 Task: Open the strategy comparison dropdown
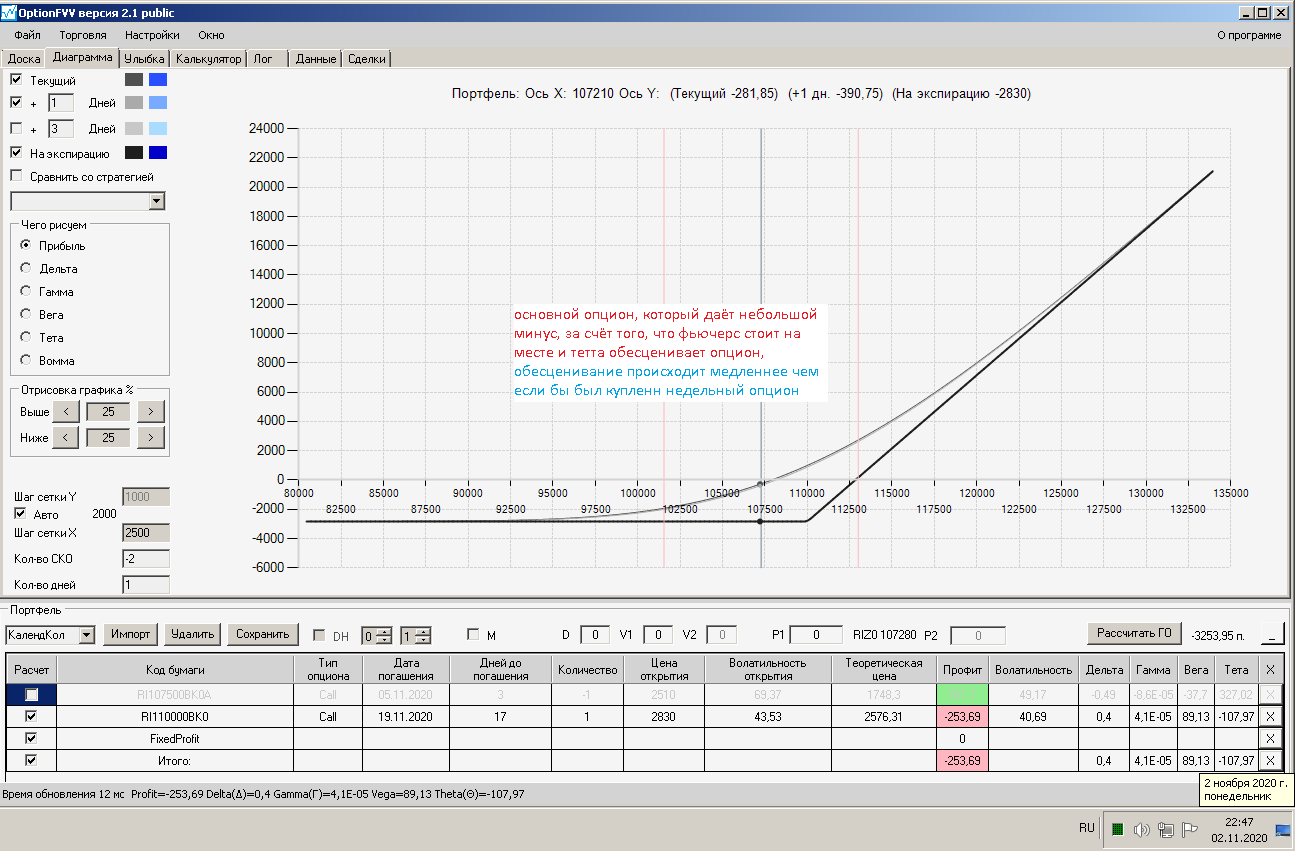click(157, 202)
